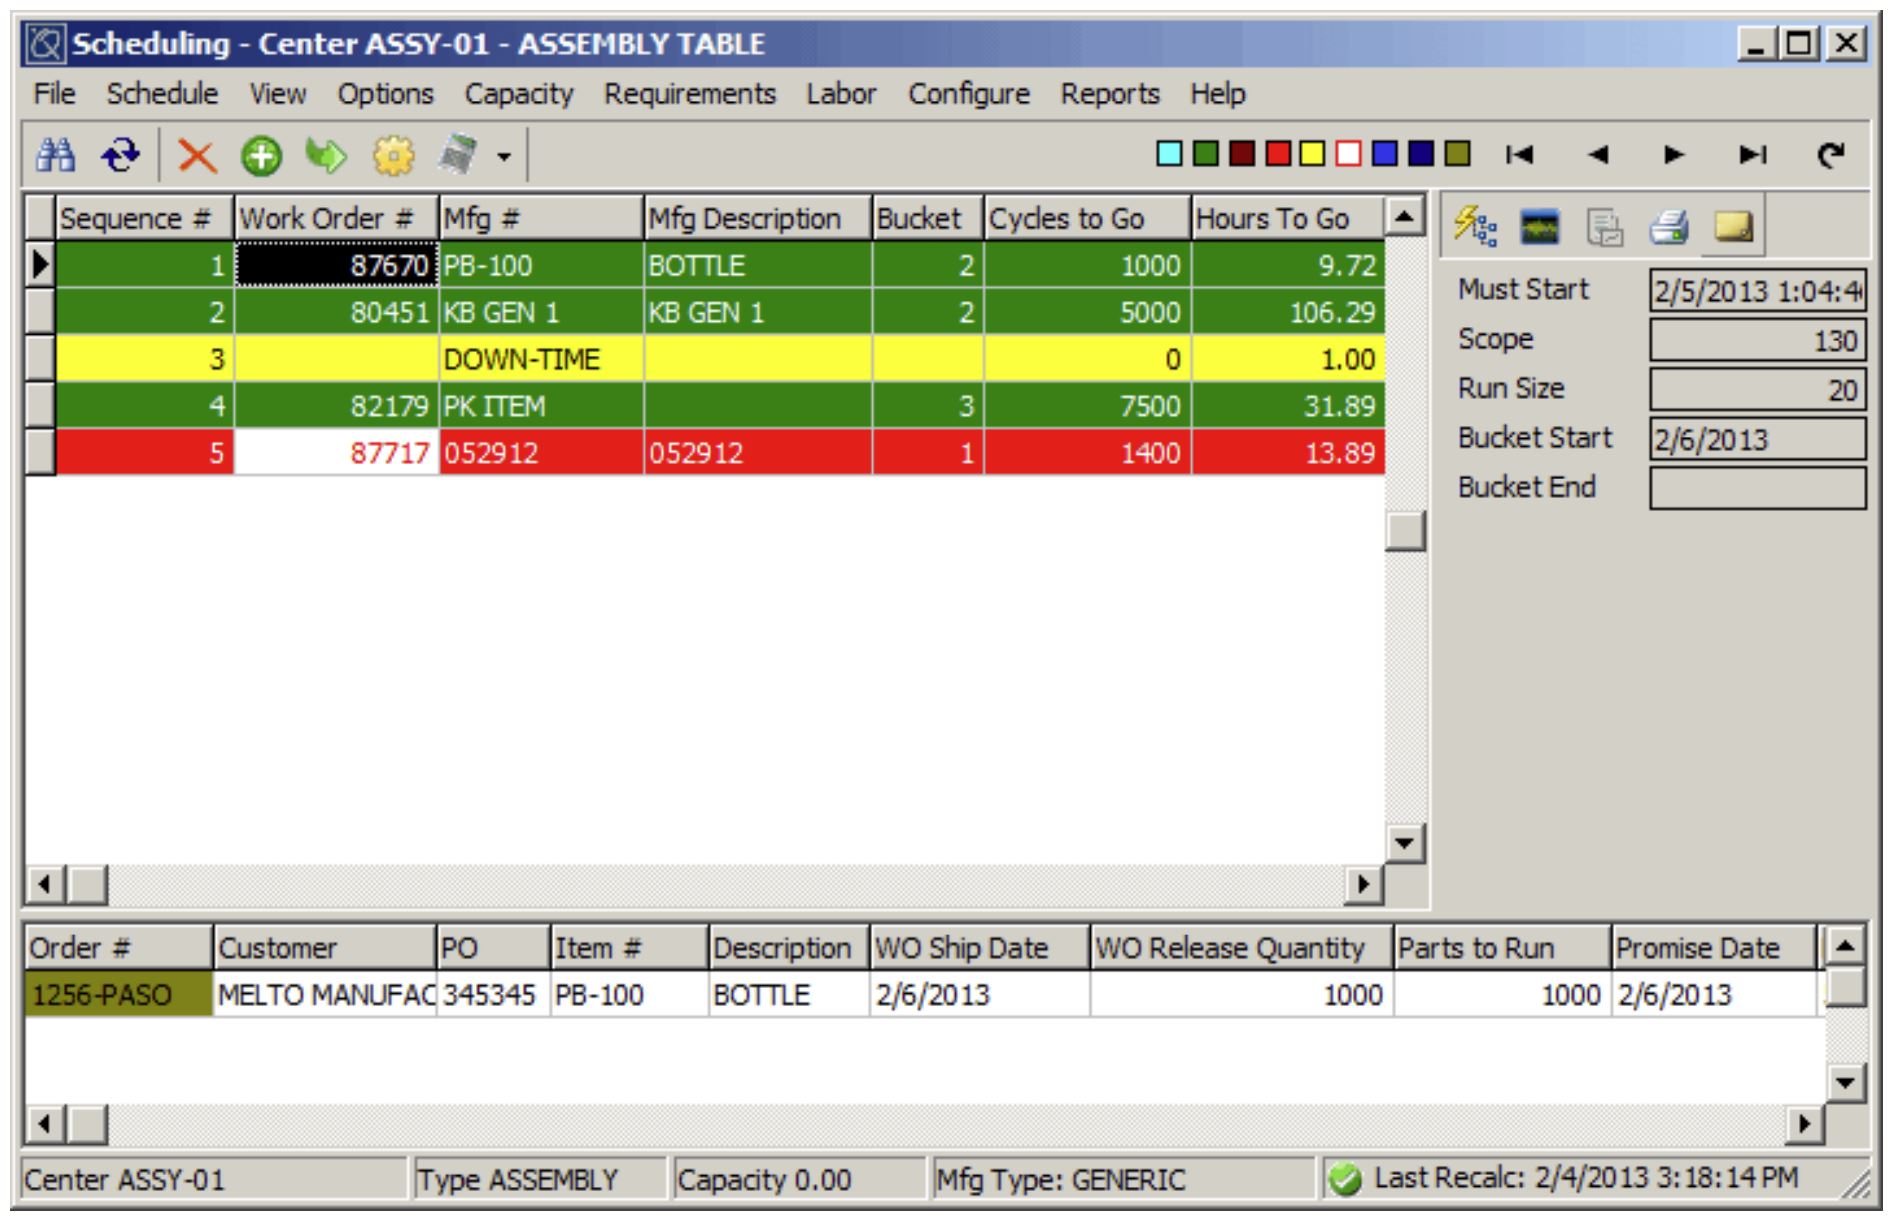
Task: Open the Capacity menu
Action: (518, 94)
